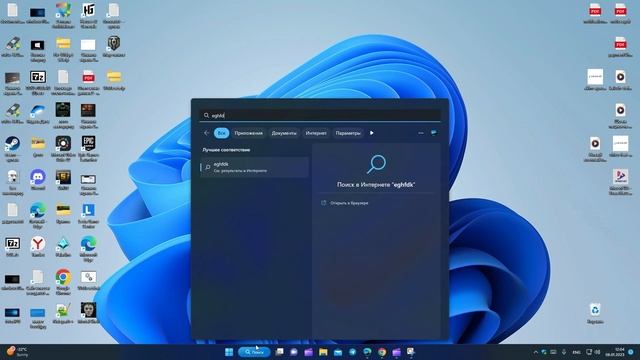Select the 'Все' search filter tab
This screenshot has height=360, width=640.
(222, 133)
